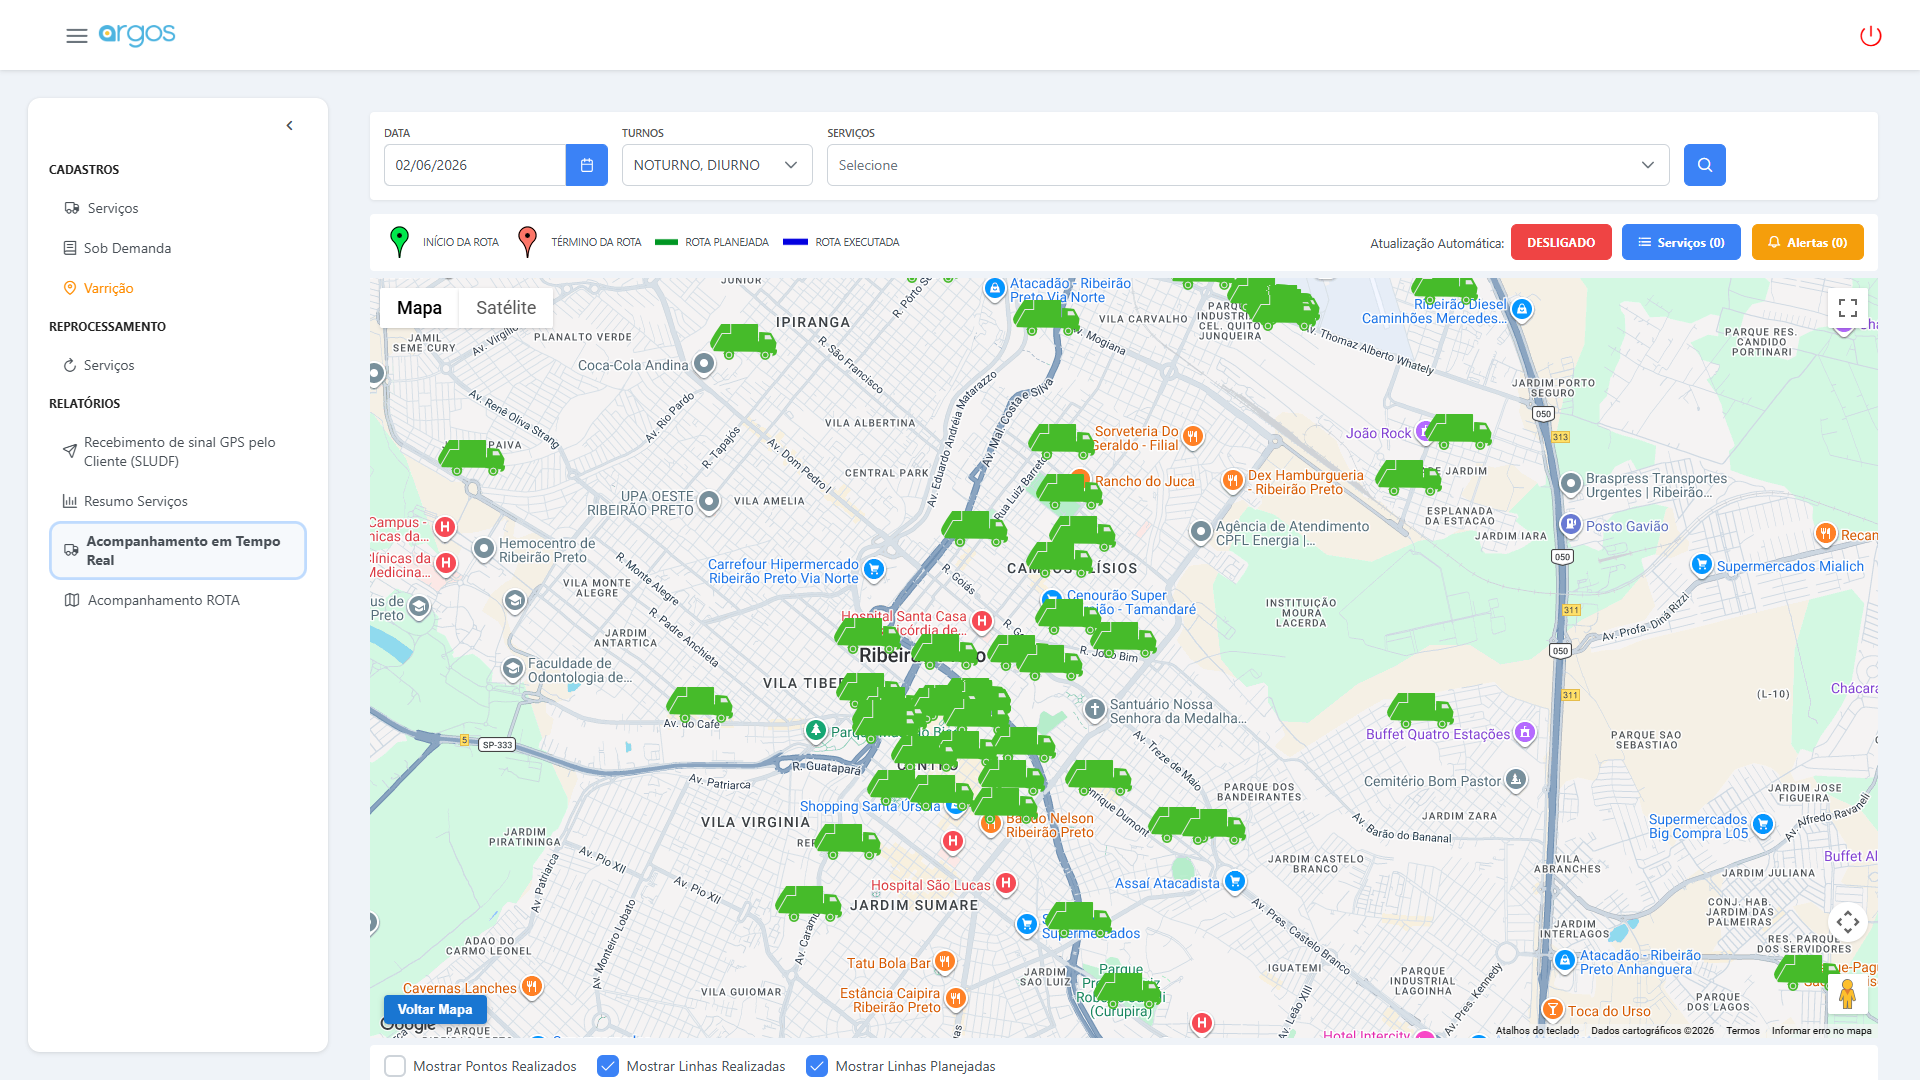Uncheck Mostrar Linhas Realizadas
Viewport: 1920px width, 1080px height.
pyautogui.click(x=608, y=1066)
